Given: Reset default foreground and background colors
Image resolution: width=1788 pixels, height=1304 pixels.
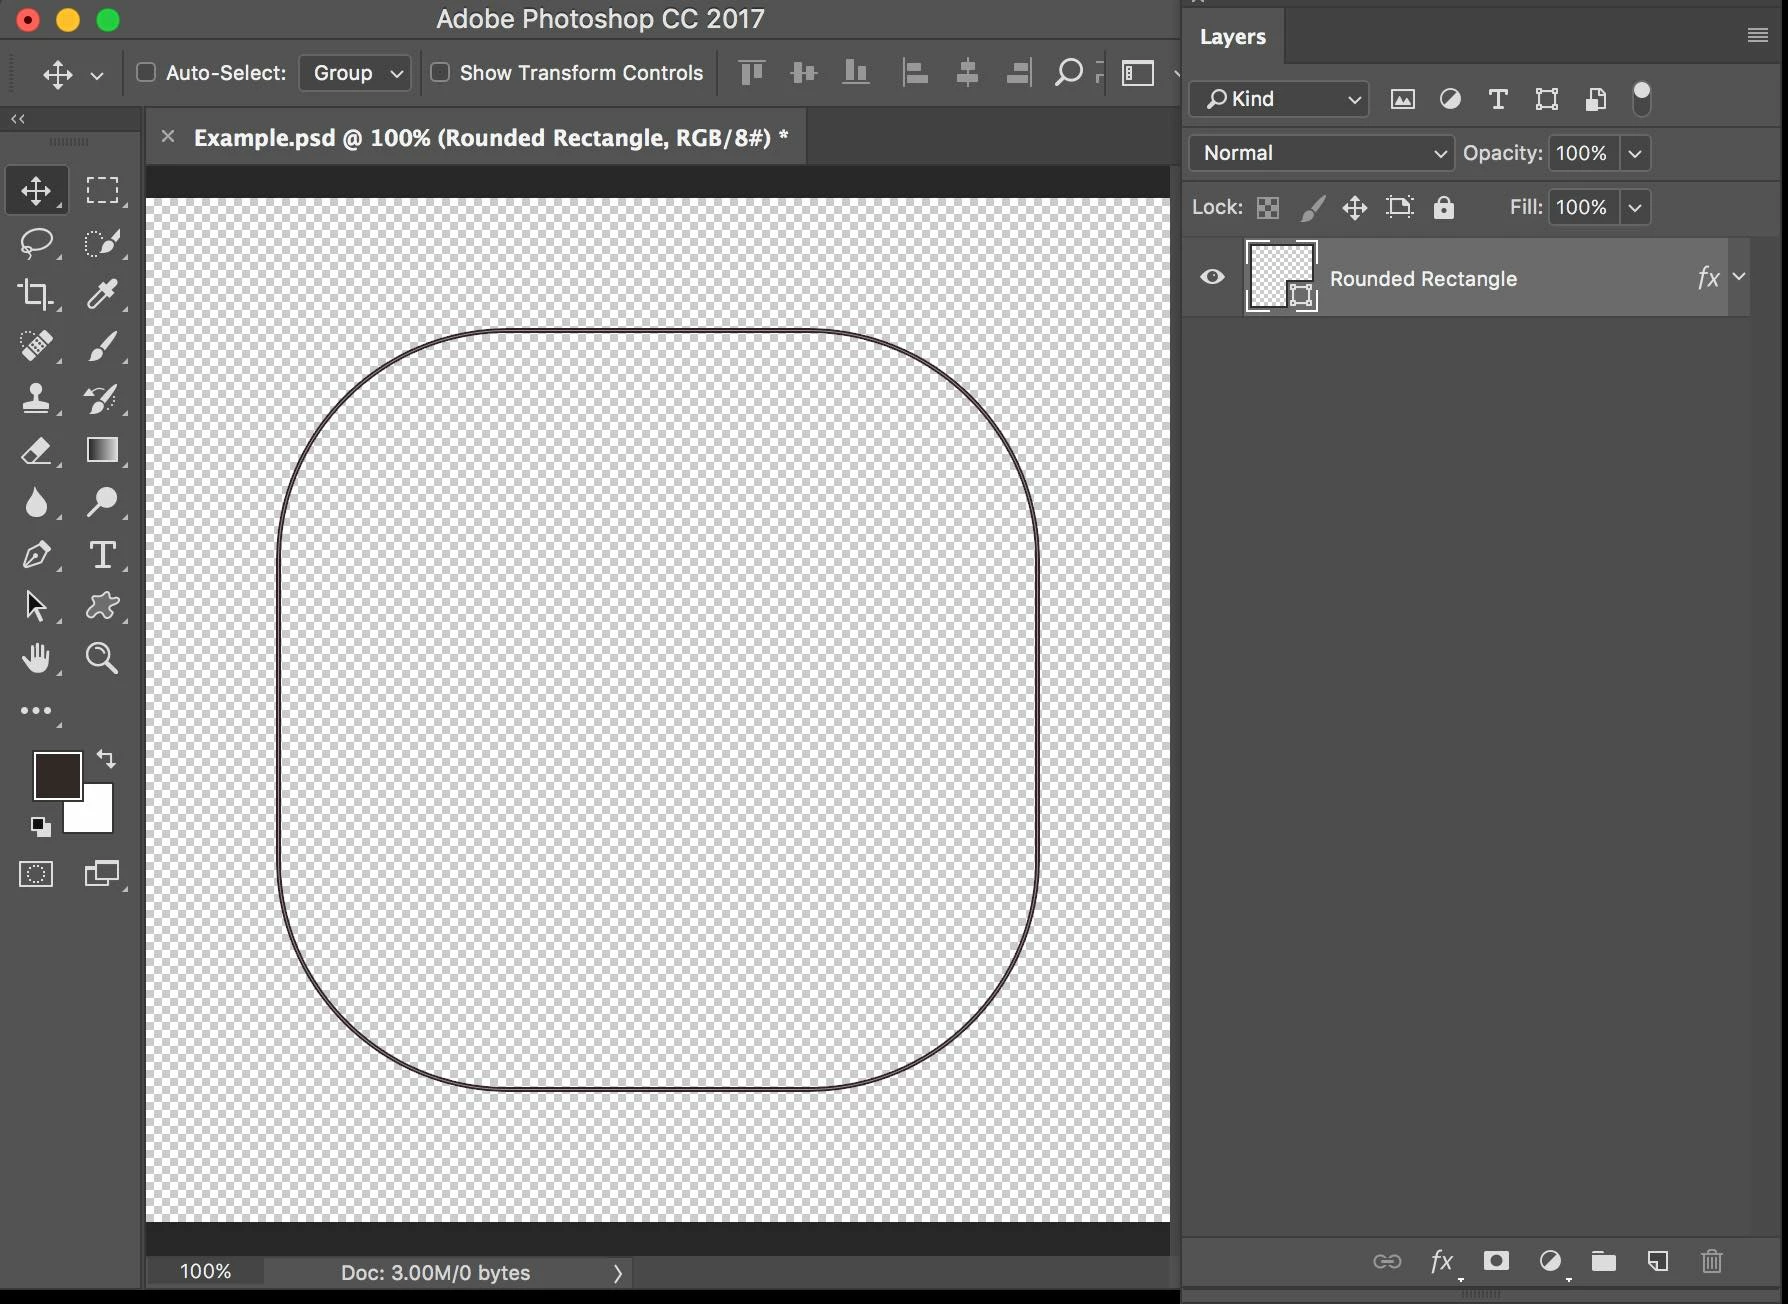Looking at the screenshot, I should (x=40, y=826).
